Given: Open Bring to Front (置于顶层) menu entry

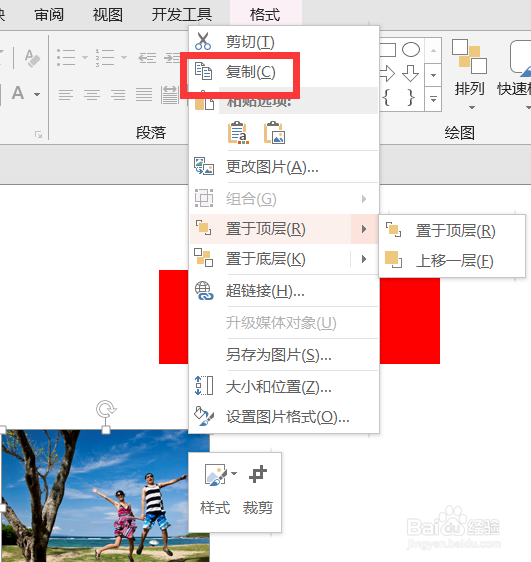Looking at the screenshot, I should [x=271, y=229].
